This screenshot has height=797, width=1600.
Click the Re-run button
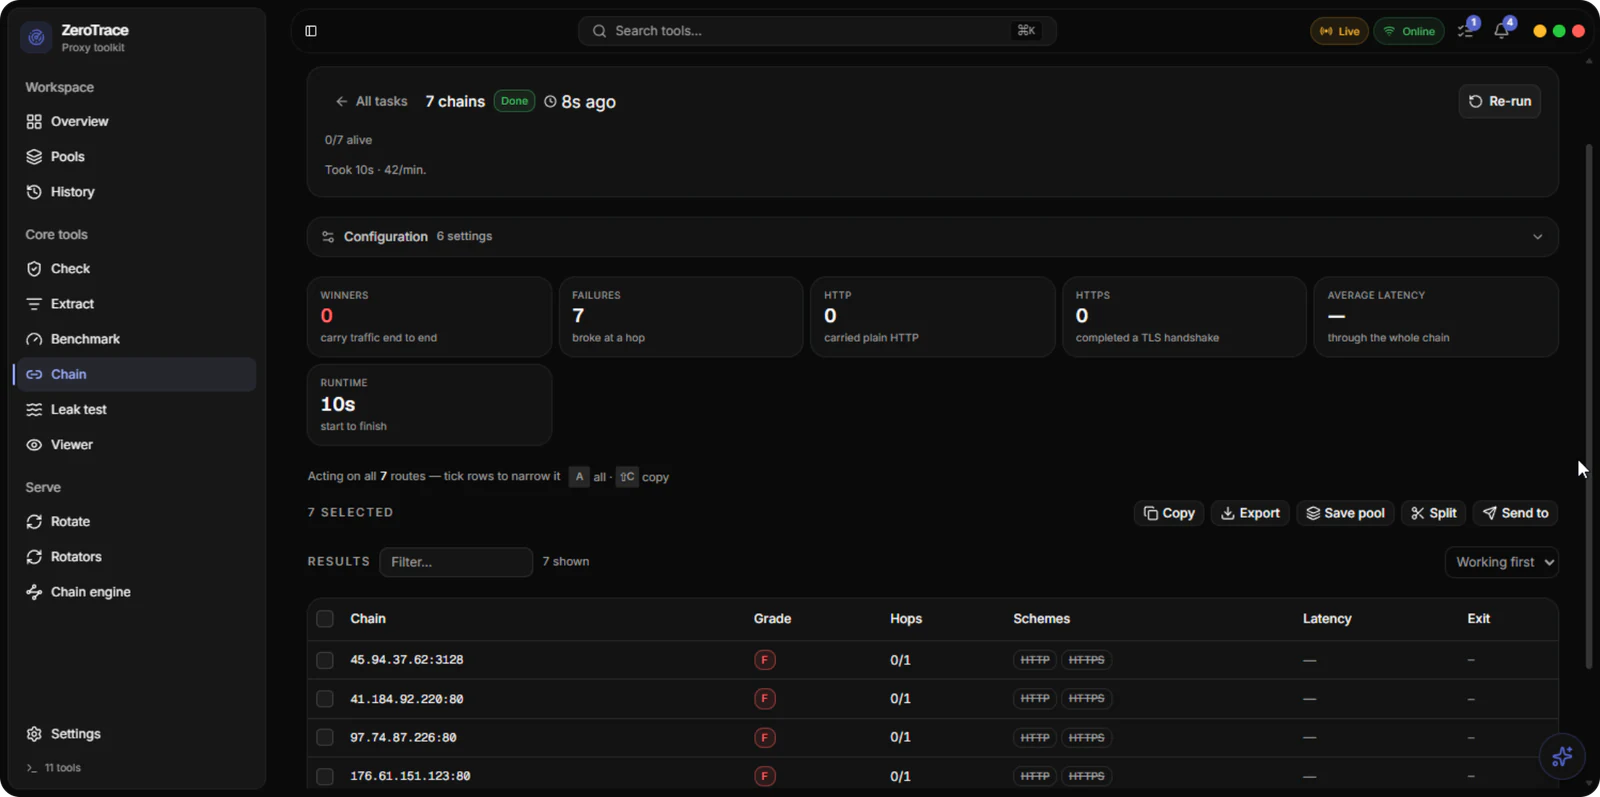(x=1499, y=101)
